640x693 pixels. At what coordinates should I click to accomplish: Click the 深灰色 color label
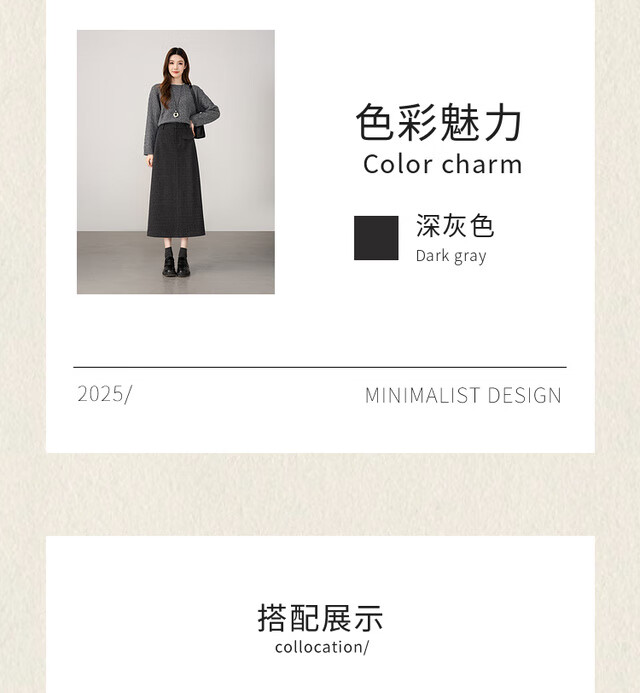click(455, 226)
